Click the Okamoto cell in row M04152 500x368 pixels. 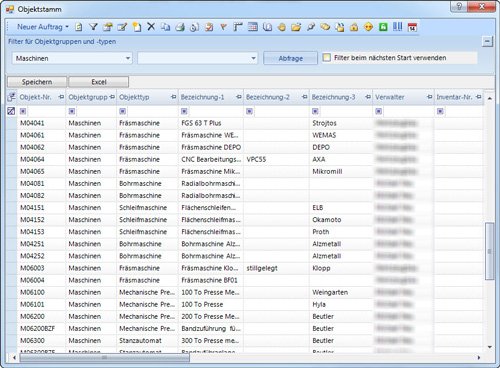(x=341, y=220)
